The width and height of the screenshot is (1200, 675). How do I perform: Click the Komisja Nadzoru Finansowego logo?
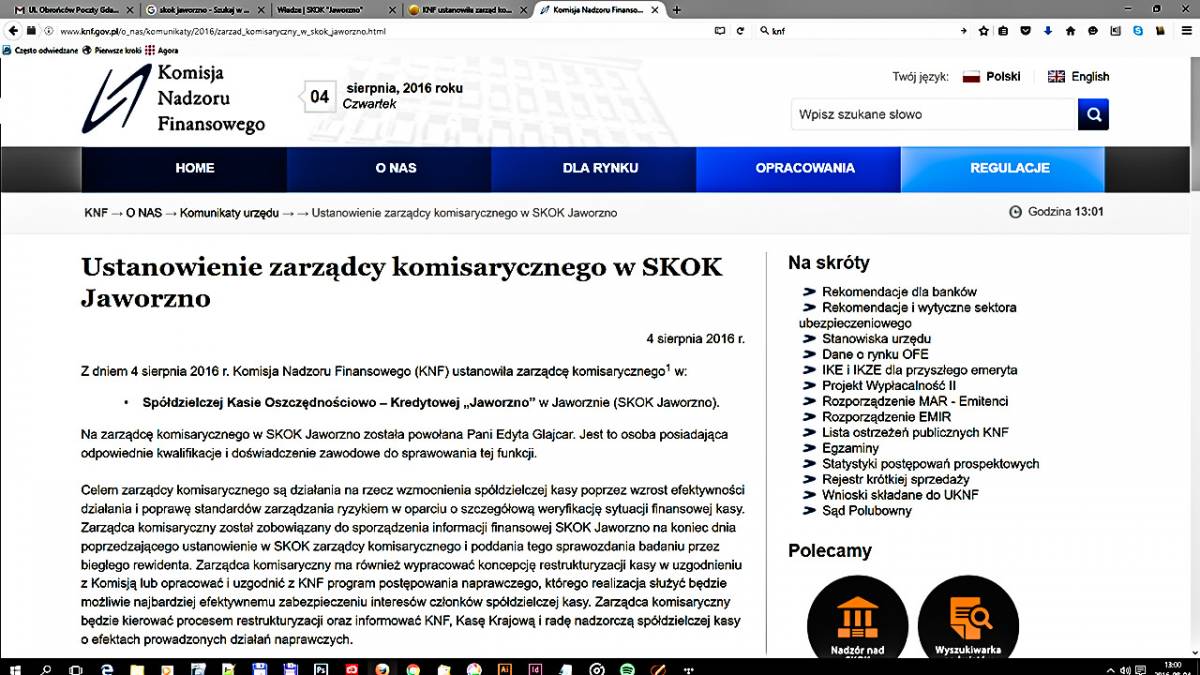[x=173, y=98]
